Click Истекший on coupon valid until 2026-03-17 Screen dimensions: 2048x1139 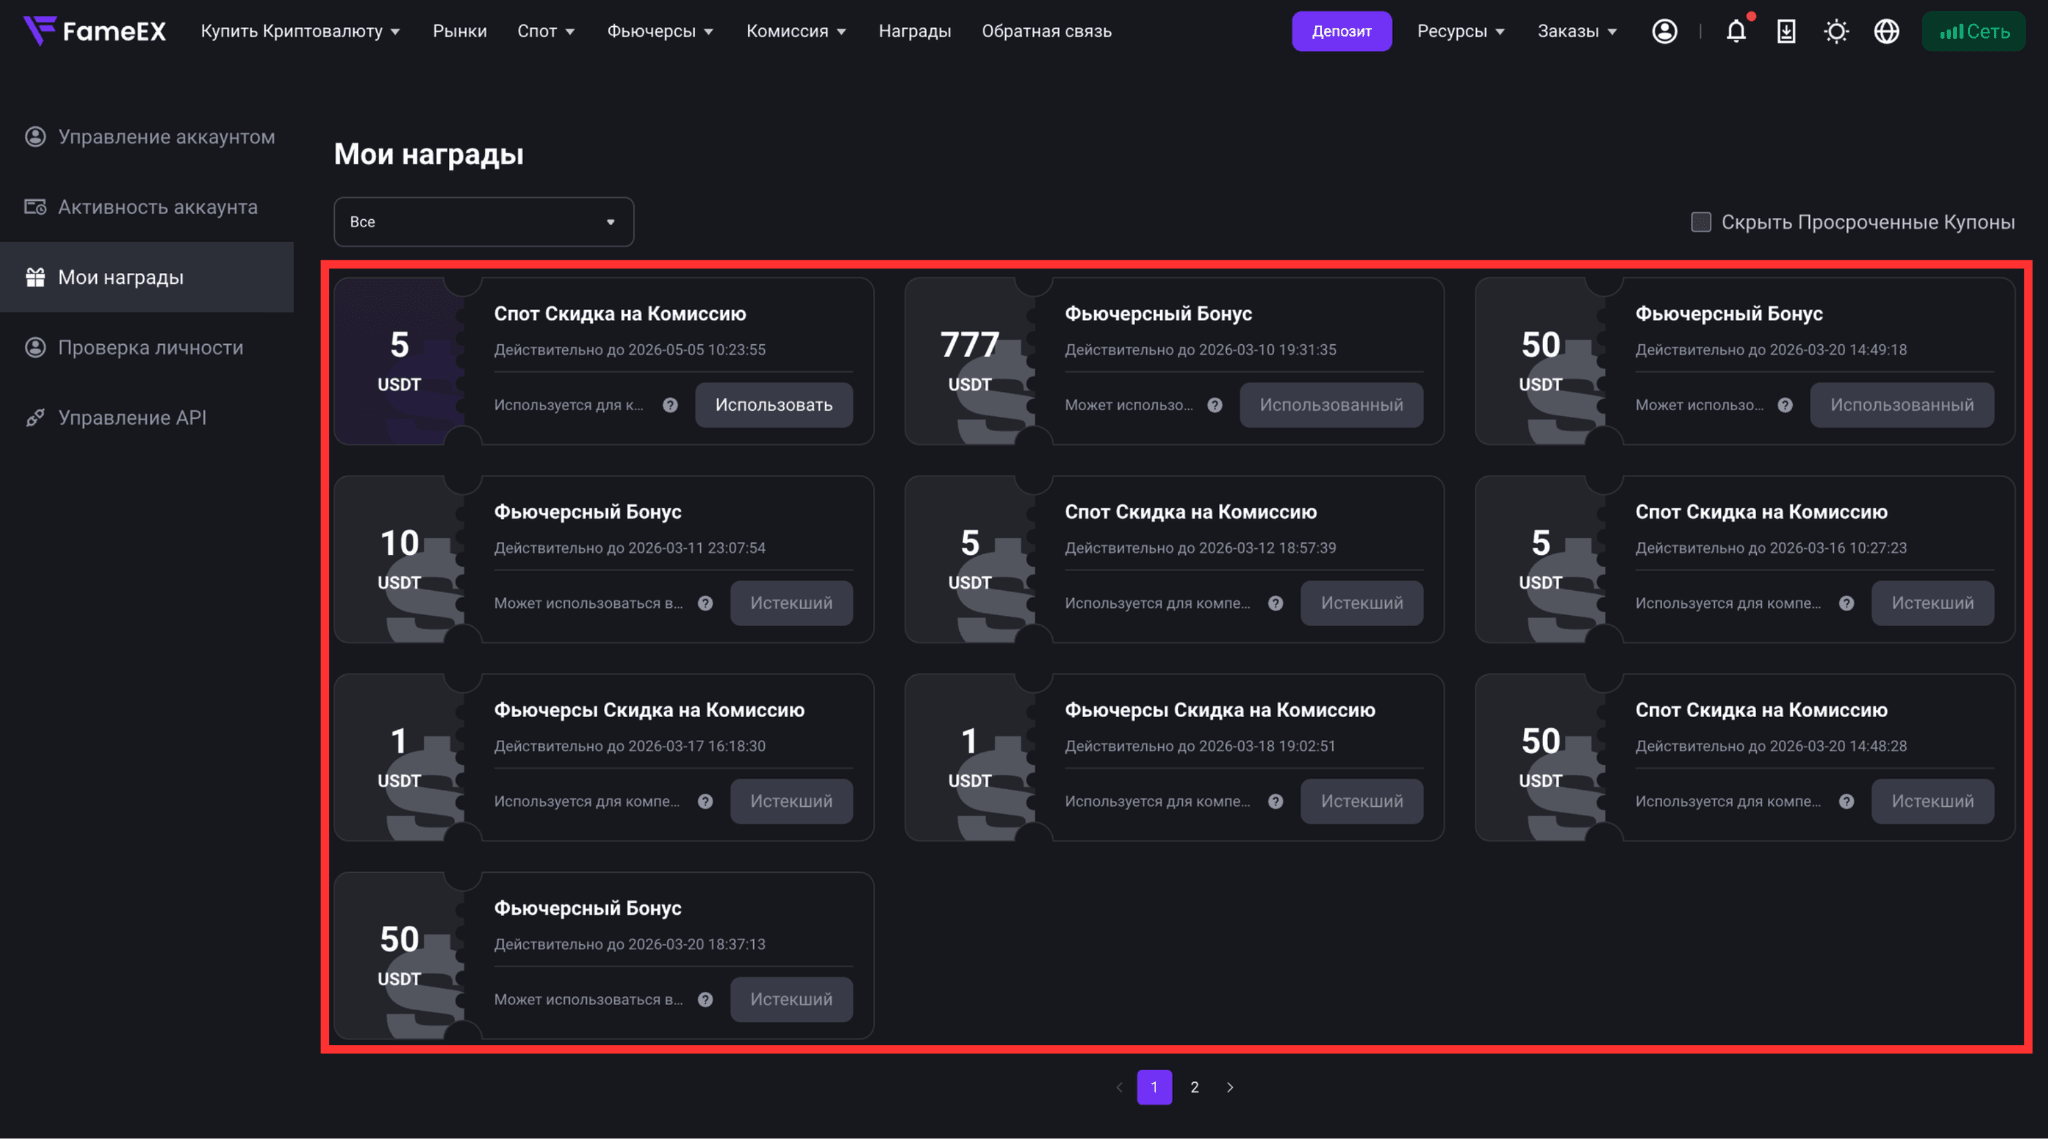[791, 801]
